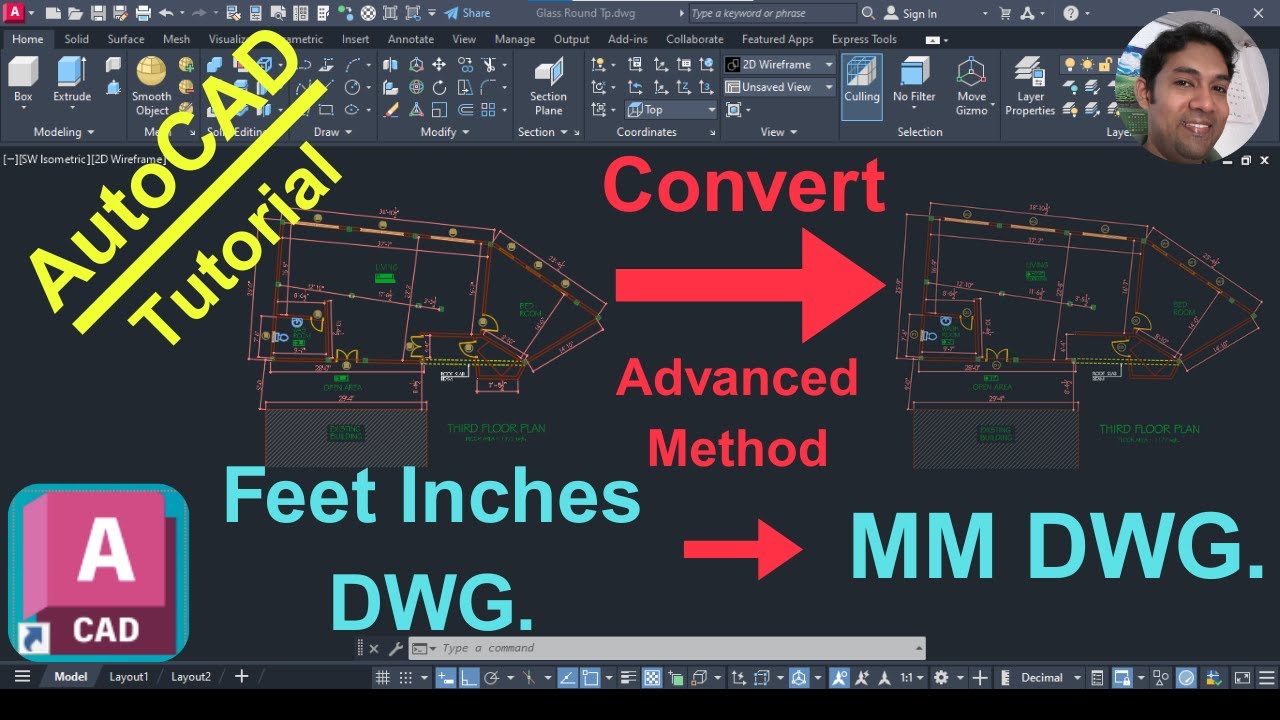Open the Quick Properties status icon
1280x720 pixels.
coord(1097,677)
